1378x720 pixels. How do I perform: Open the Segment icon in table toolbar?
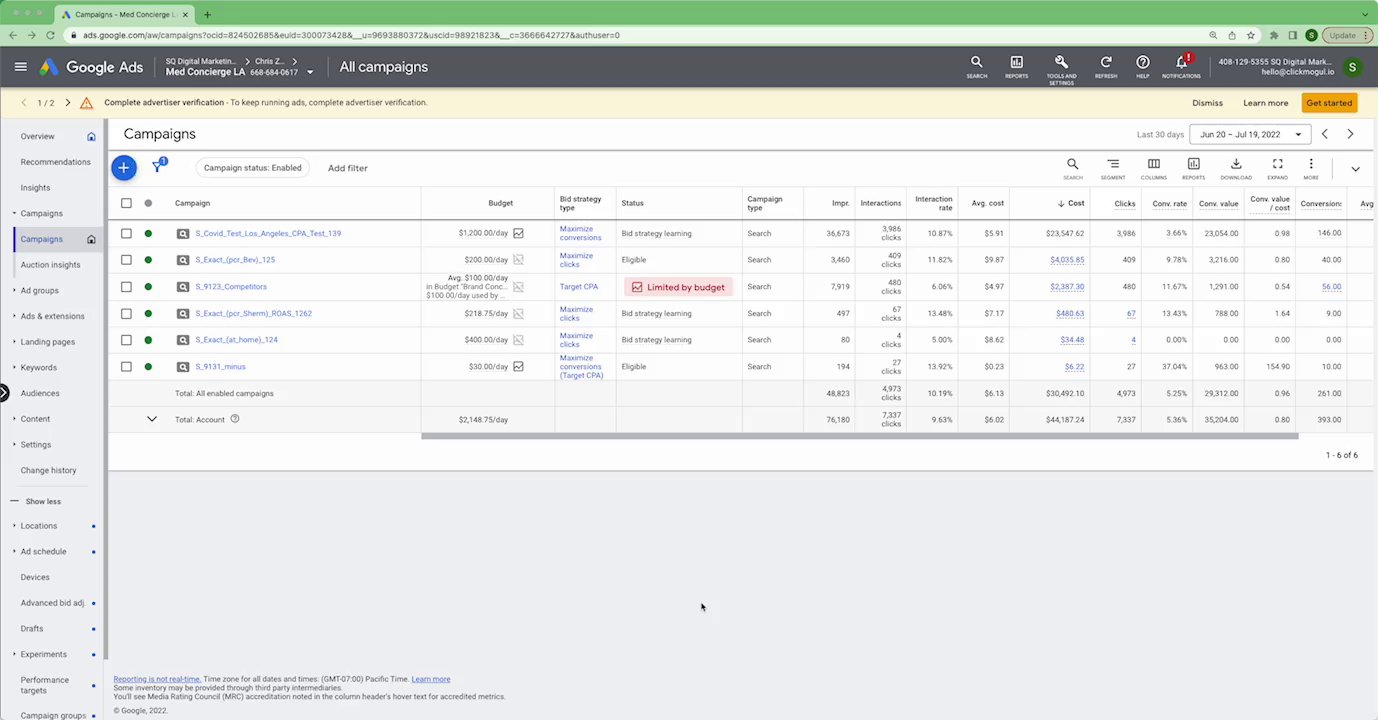(x=1113, y=167)
